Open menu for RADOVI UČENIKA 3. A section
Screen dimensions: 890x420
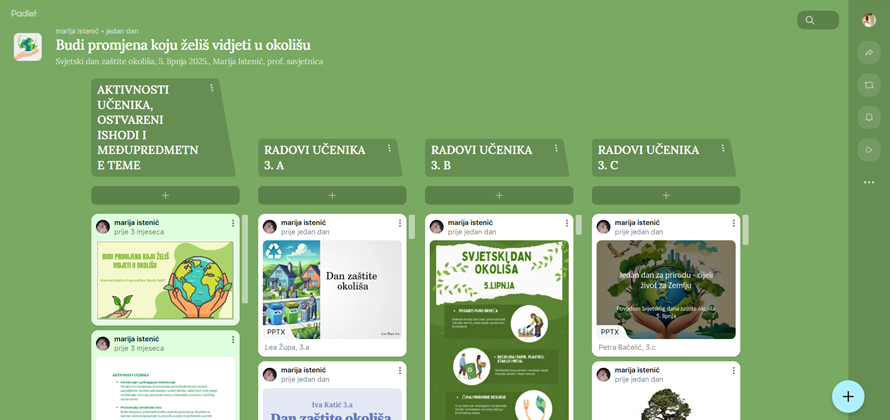(389, 149)
